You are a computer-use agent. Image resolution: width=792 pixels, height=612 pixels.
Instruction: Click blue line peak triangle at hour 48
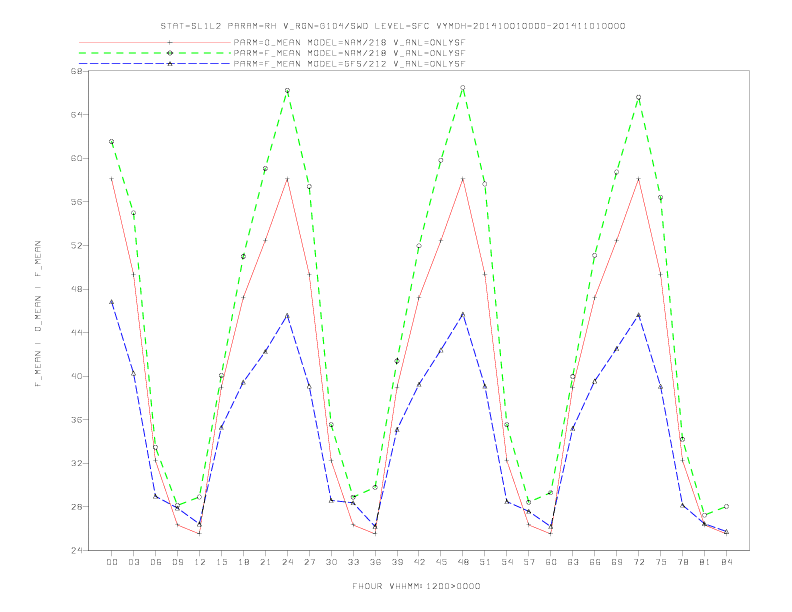pos(463,314)
